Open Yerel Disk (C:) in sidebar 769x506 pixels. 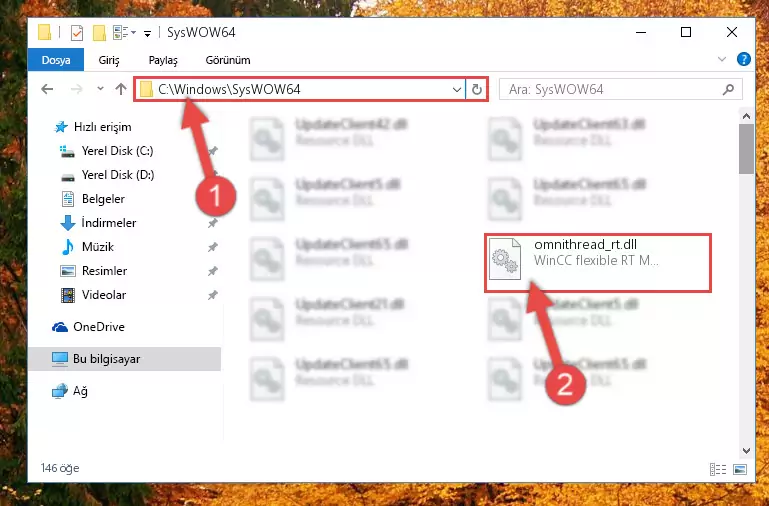click(x=117, y=151)
